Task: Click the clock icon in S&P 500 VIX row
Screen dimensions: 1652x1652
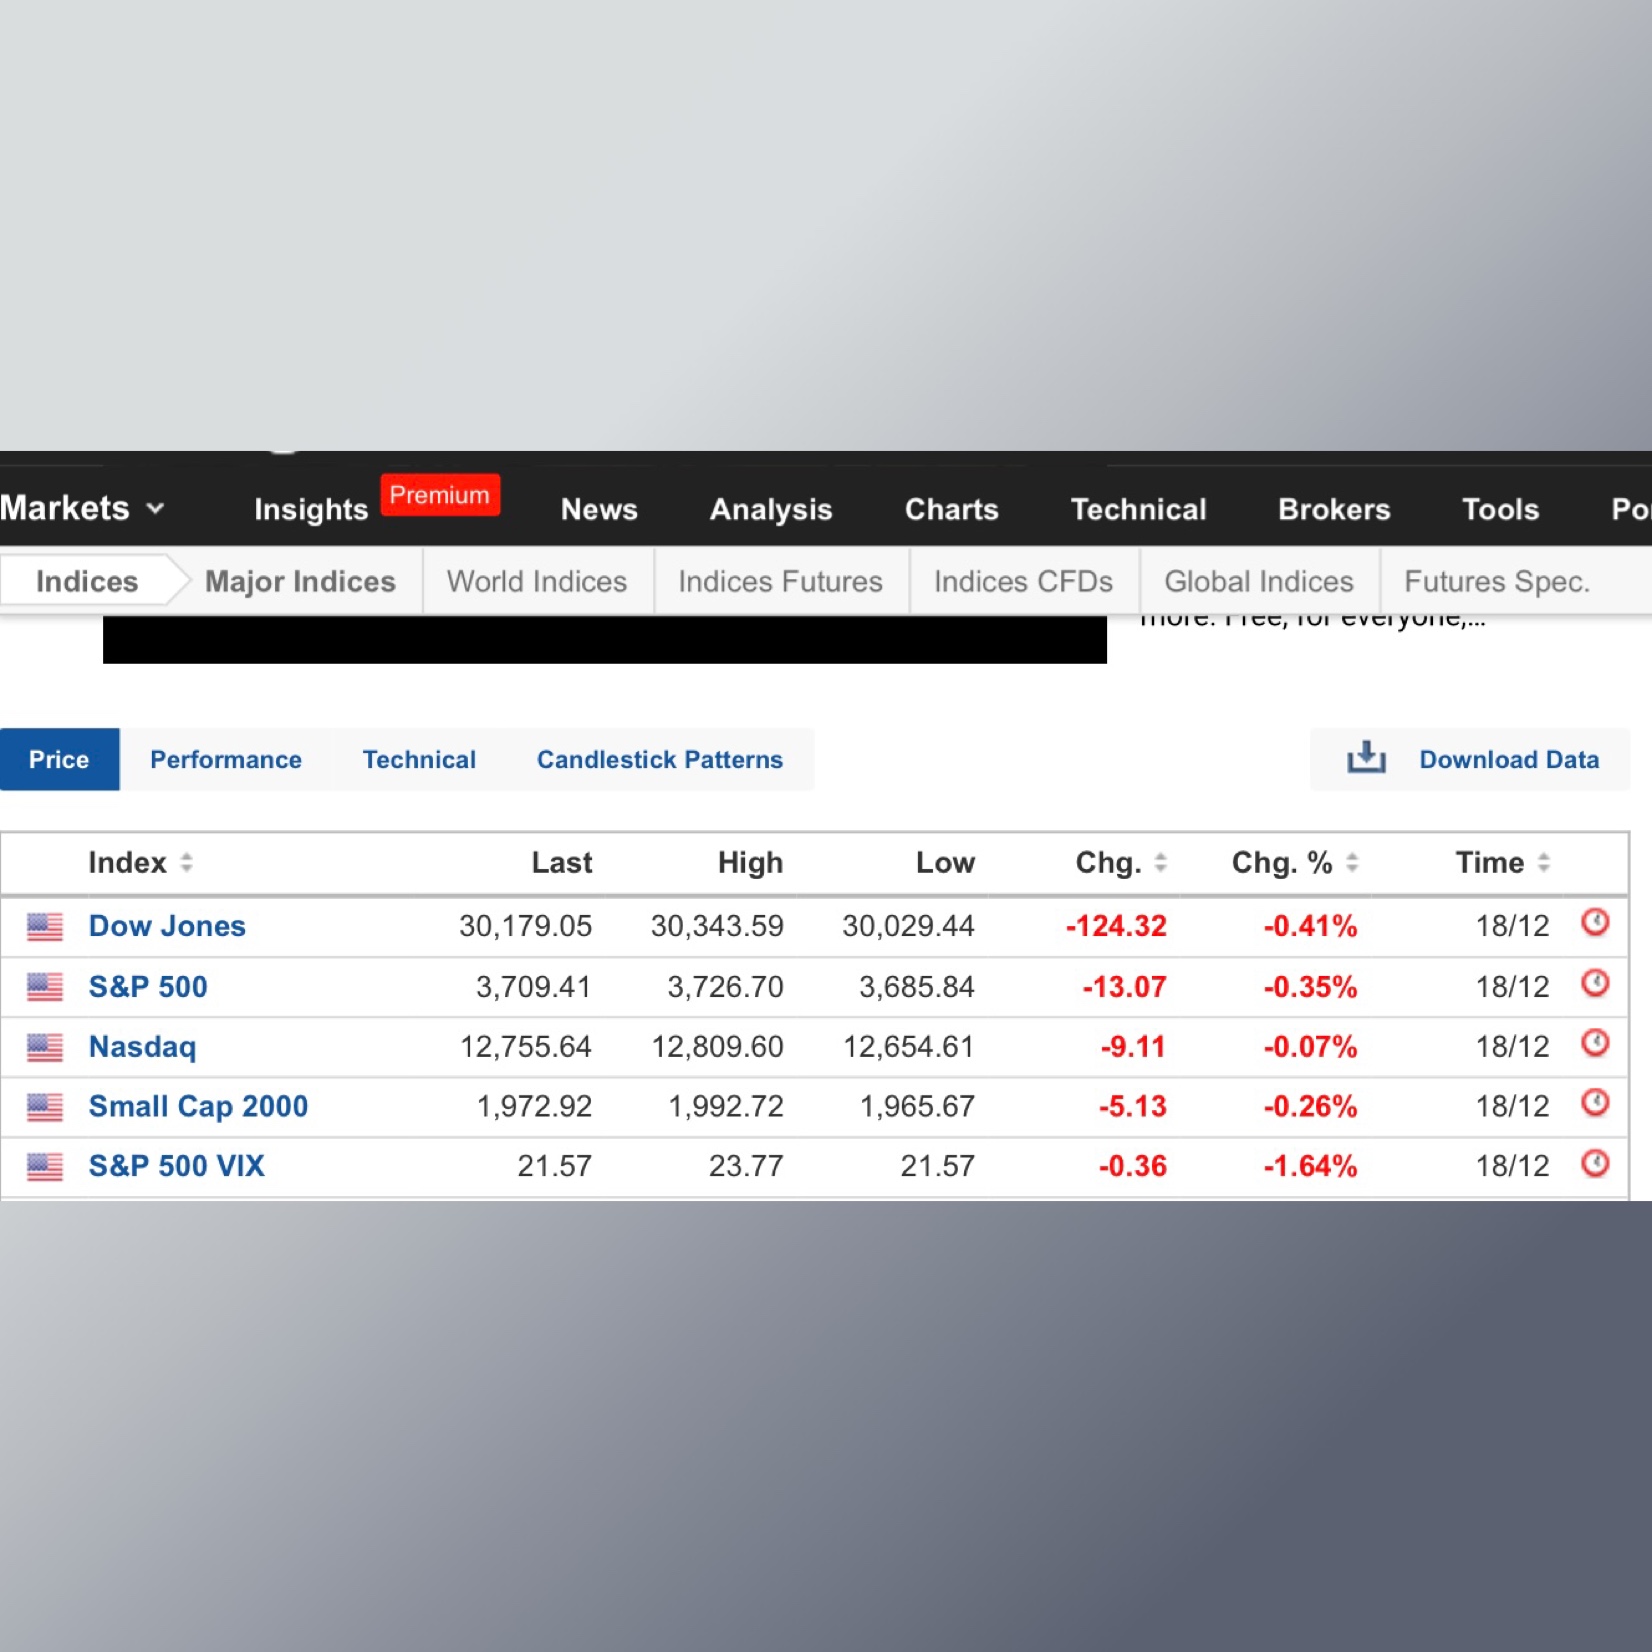Action: coord(1595,1163)
